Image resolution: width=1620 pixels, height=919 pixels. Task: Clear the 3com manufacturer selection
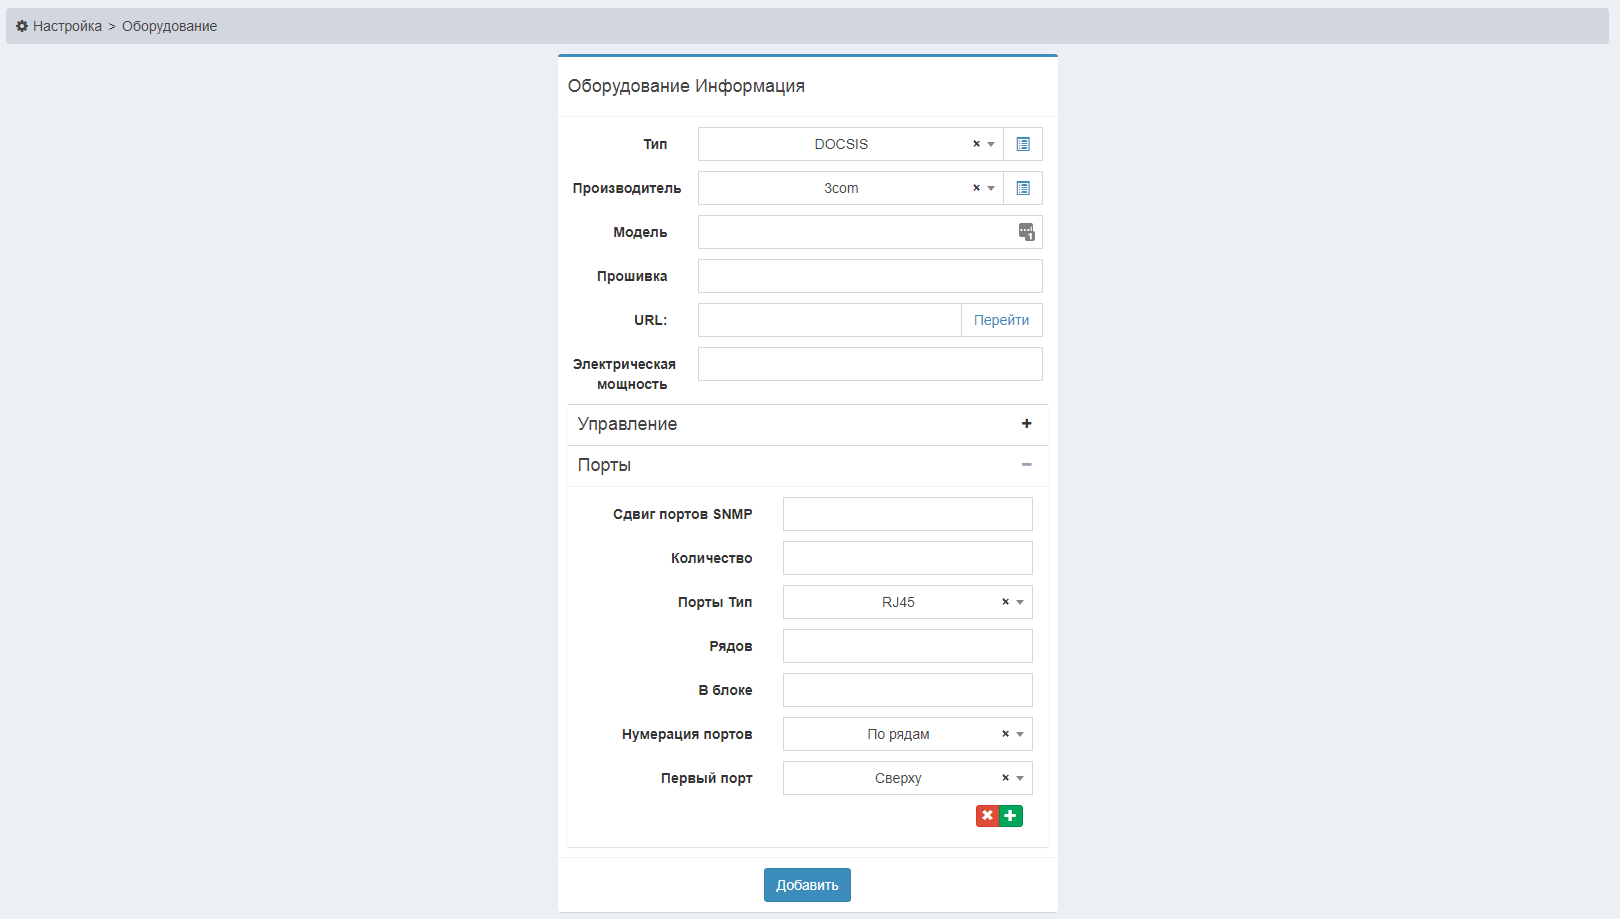(x=976, y=188)
